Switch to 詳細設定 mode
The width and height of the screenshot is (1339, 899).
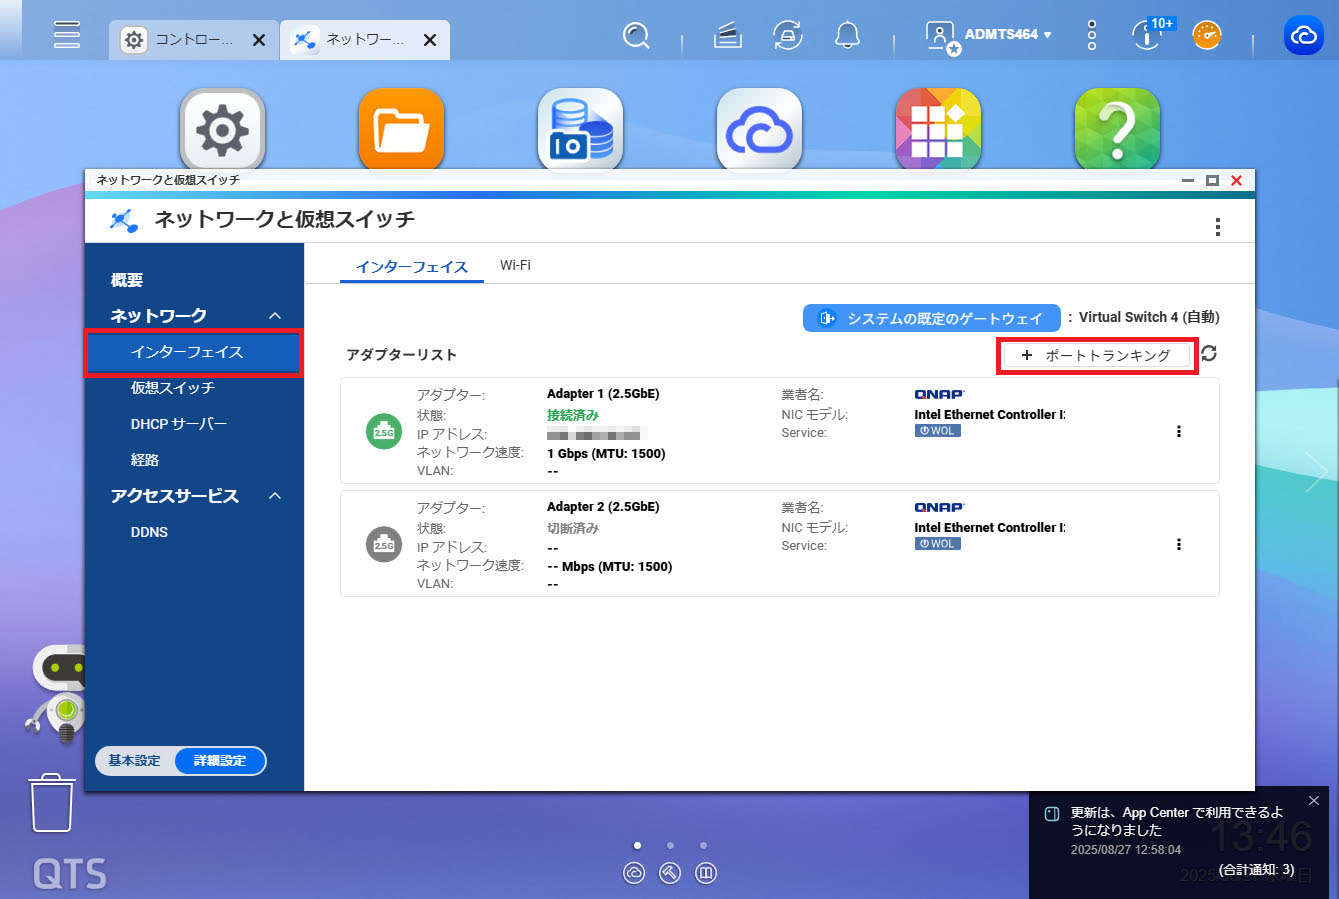point(220,761)
